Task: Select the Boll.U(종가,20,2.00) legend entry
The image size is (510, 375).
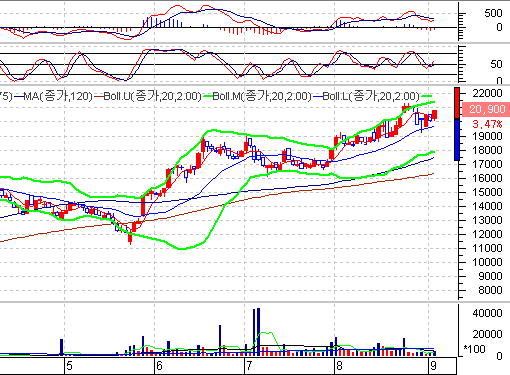Action: pyautogui.click(x=152, y=96)
